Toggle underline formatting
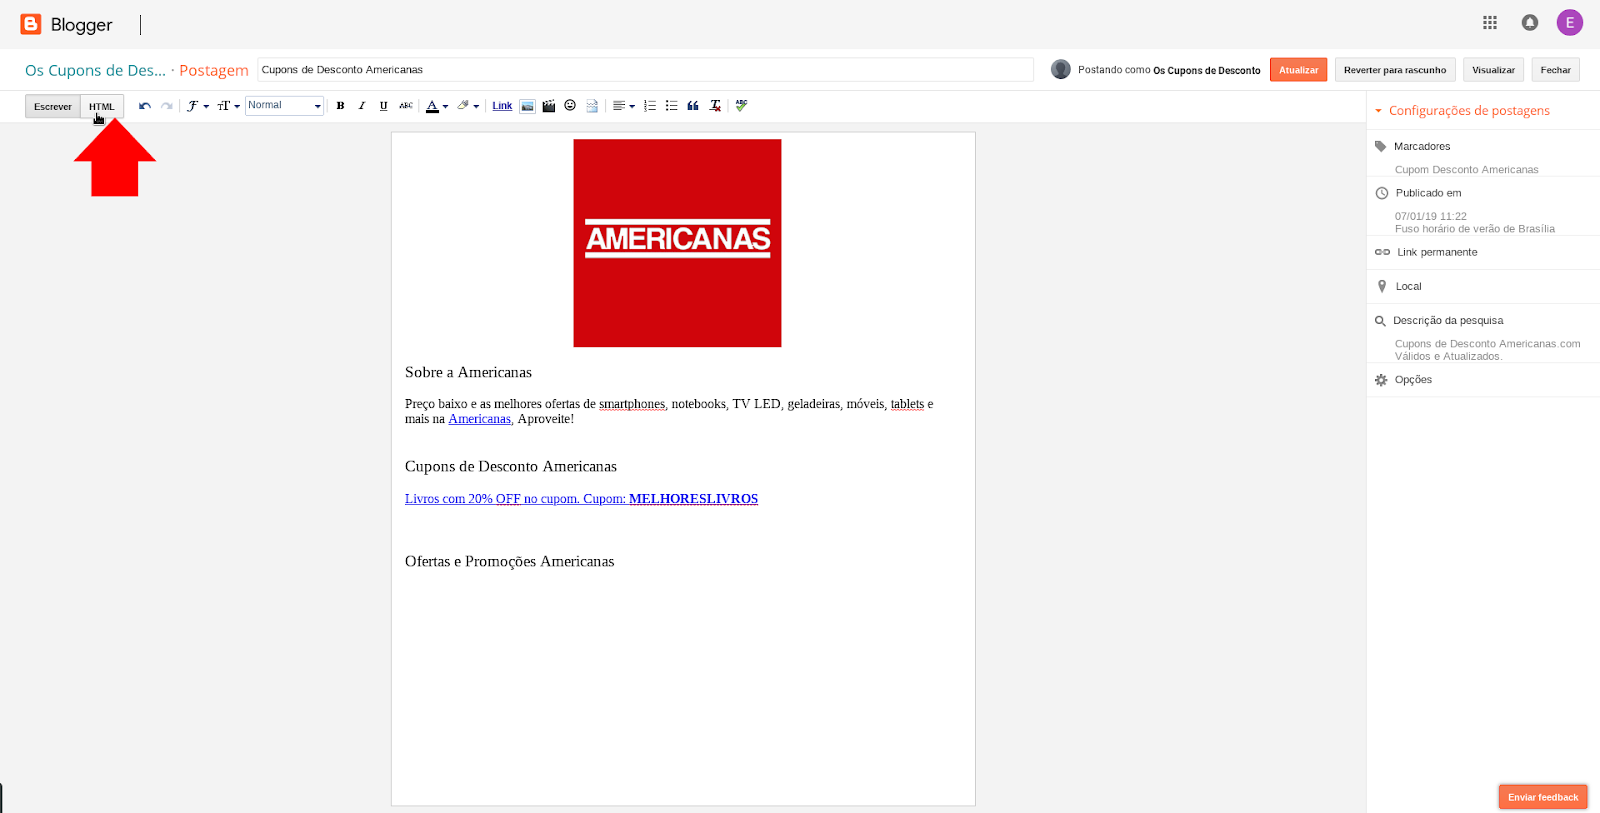1600x813 pixels. point(383,106)
